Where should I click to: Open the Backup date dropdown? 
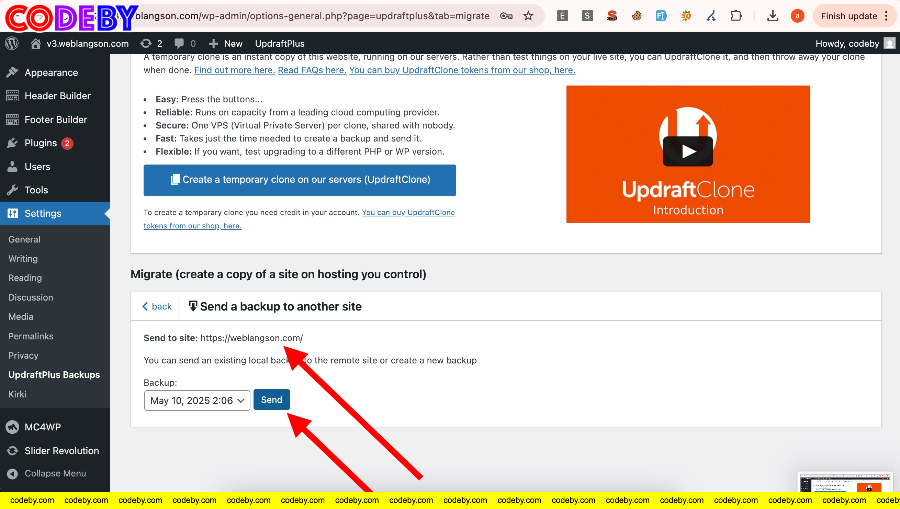click(x=197, y=401)
